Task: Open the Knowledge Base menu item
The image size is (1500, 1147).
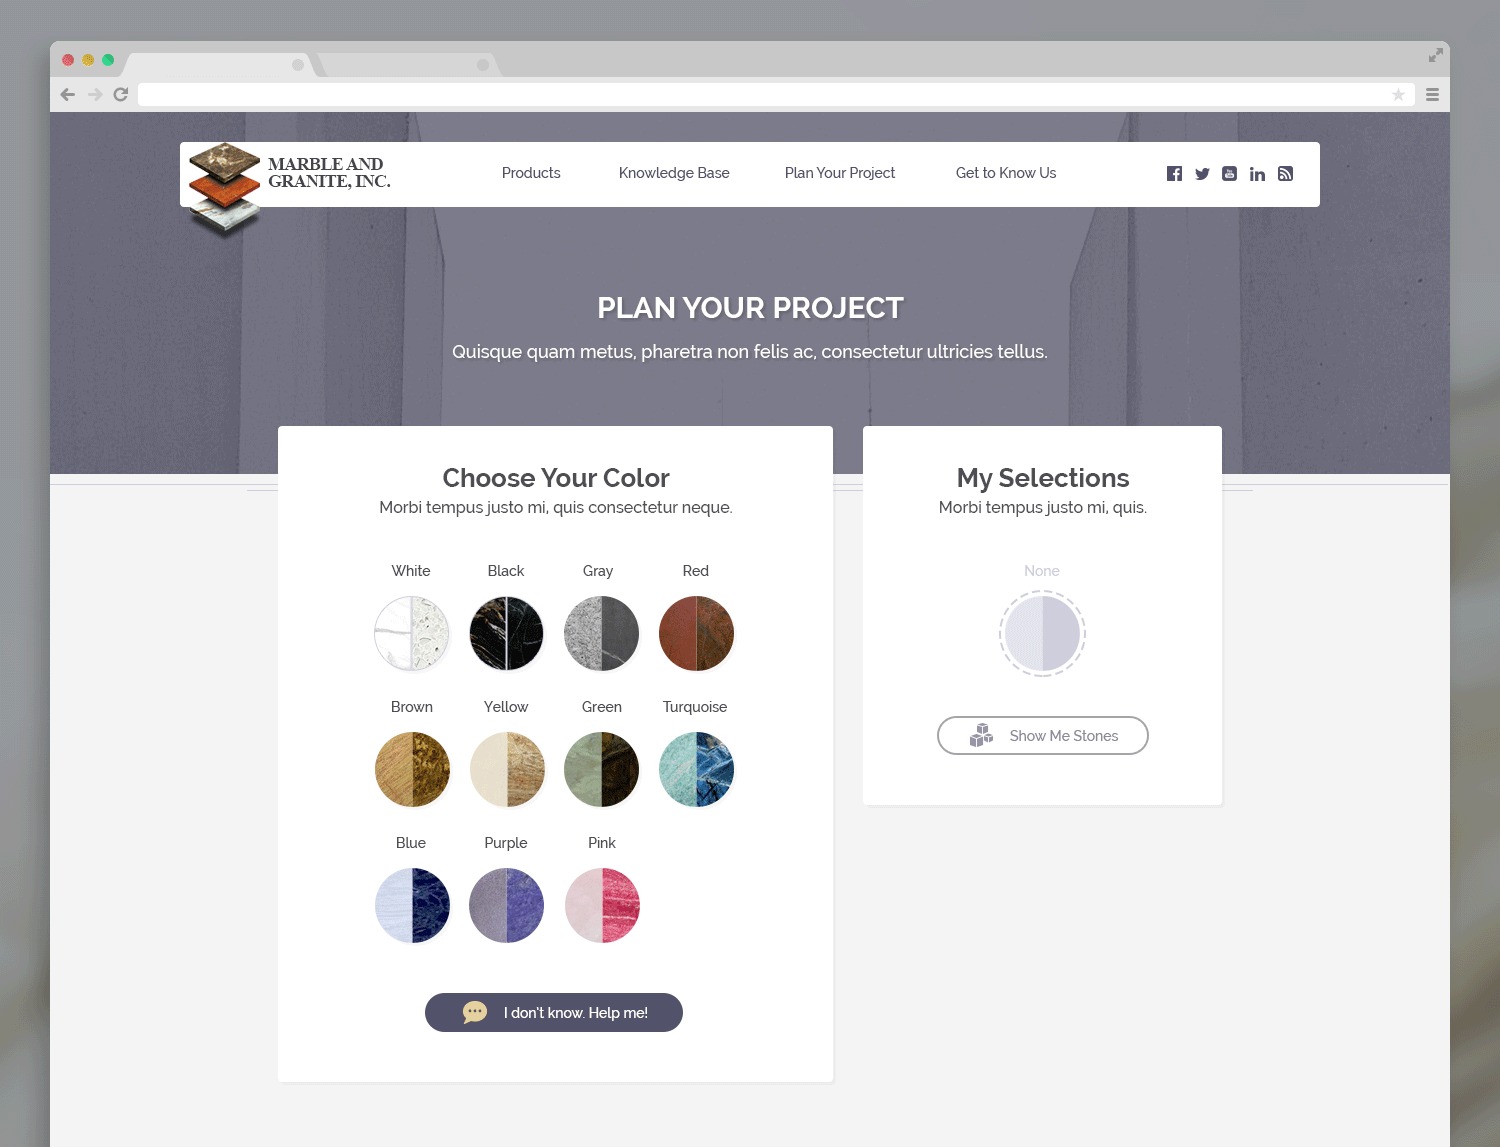Action: [x=674, y=173]
